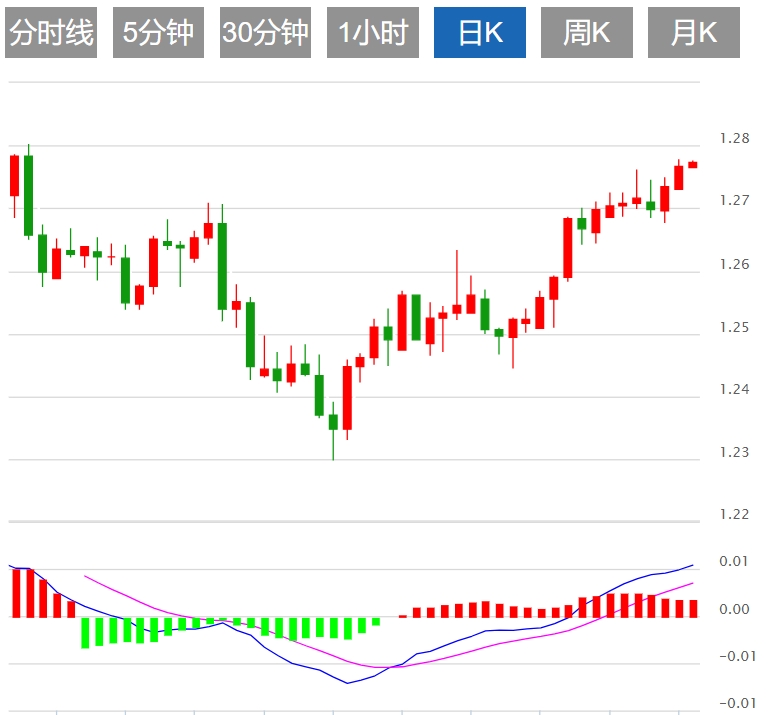This screenshot has height=715, width=774.
Task: Select the 30分钟 interval tab
Action: click(266, 33)
